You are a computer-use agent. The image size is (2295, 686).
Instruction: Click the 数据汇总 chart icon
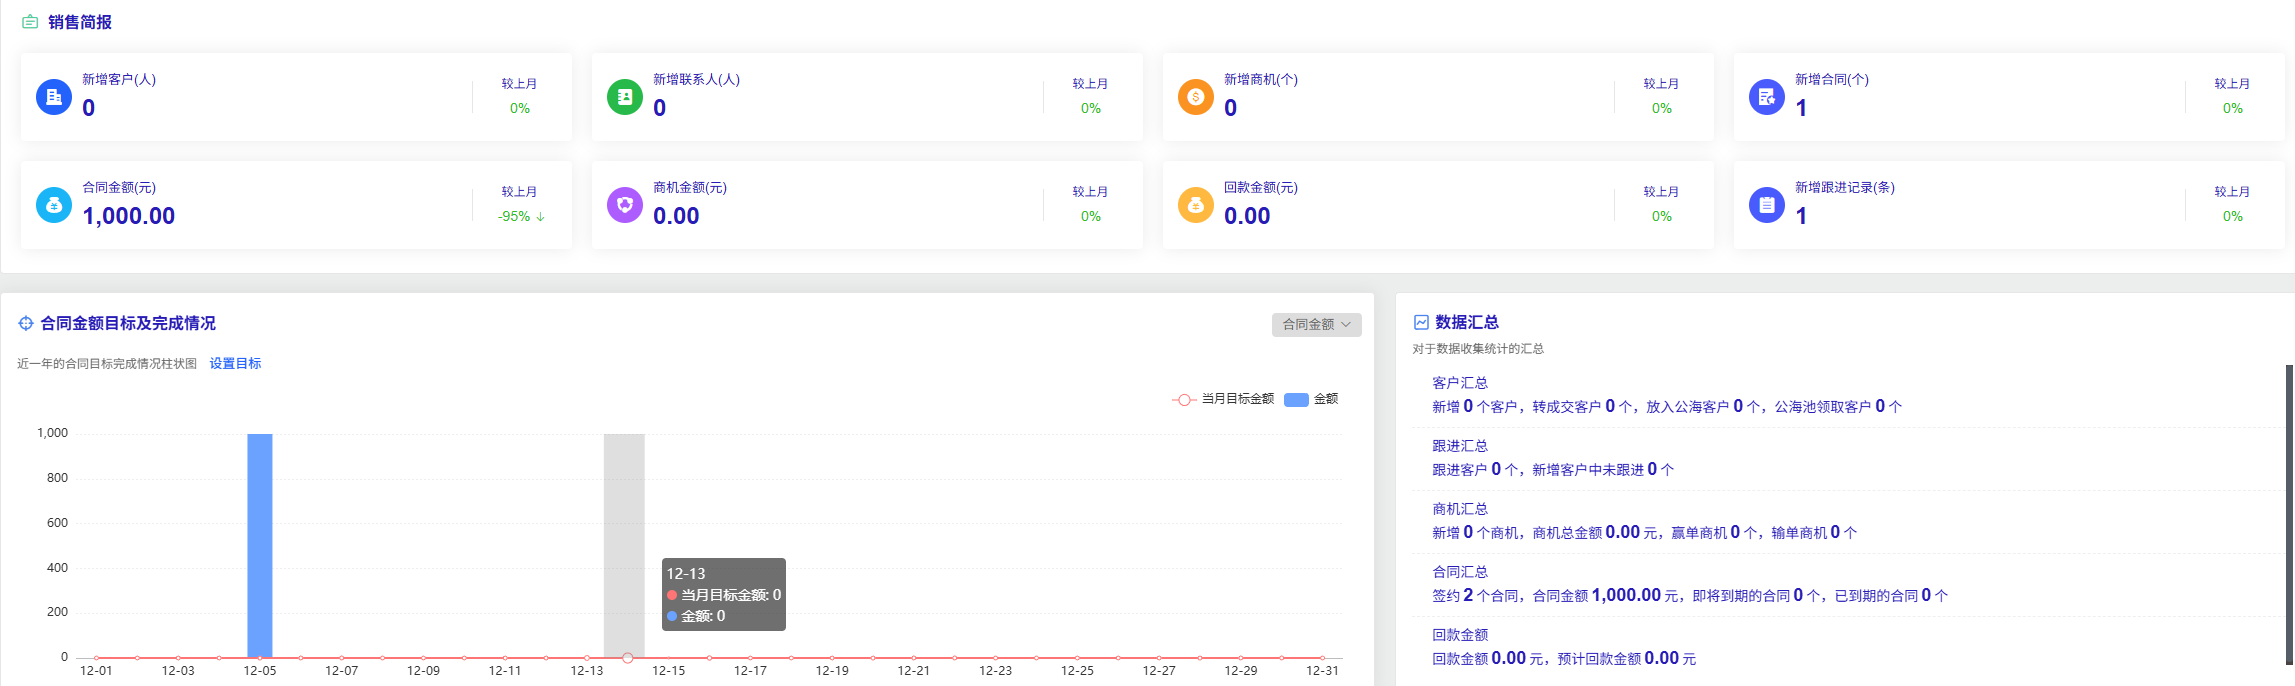[1421, 322]
